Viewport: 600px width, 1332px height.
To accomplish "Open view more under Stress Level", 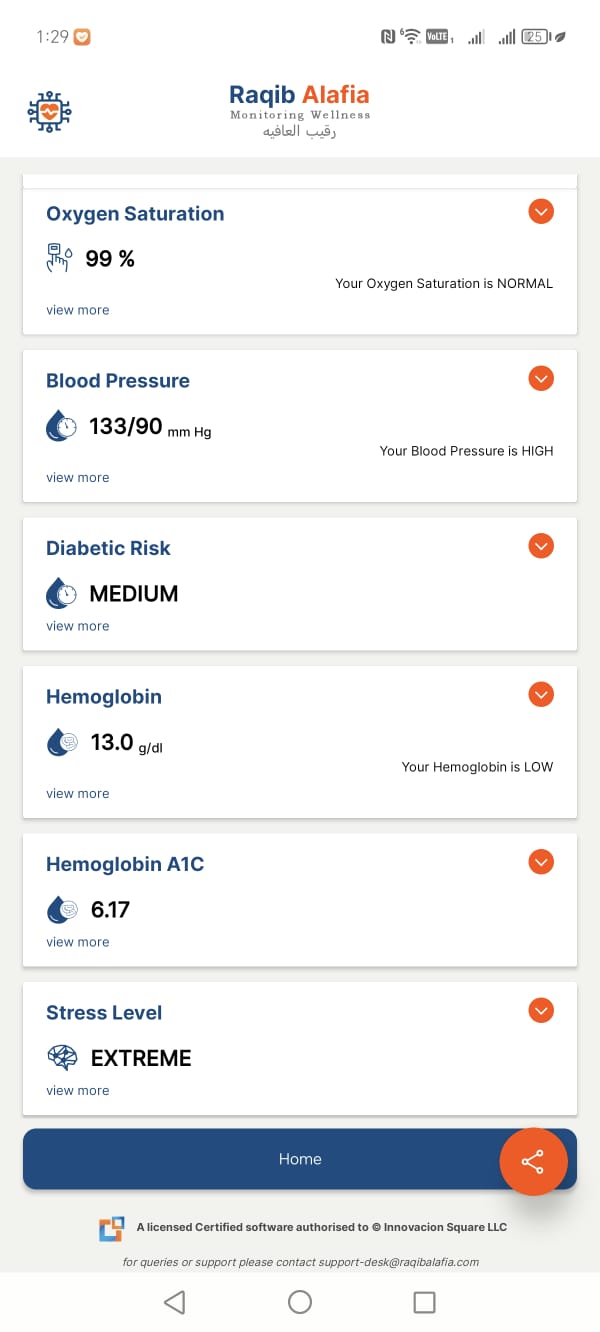I will (x=78, y=1091).
